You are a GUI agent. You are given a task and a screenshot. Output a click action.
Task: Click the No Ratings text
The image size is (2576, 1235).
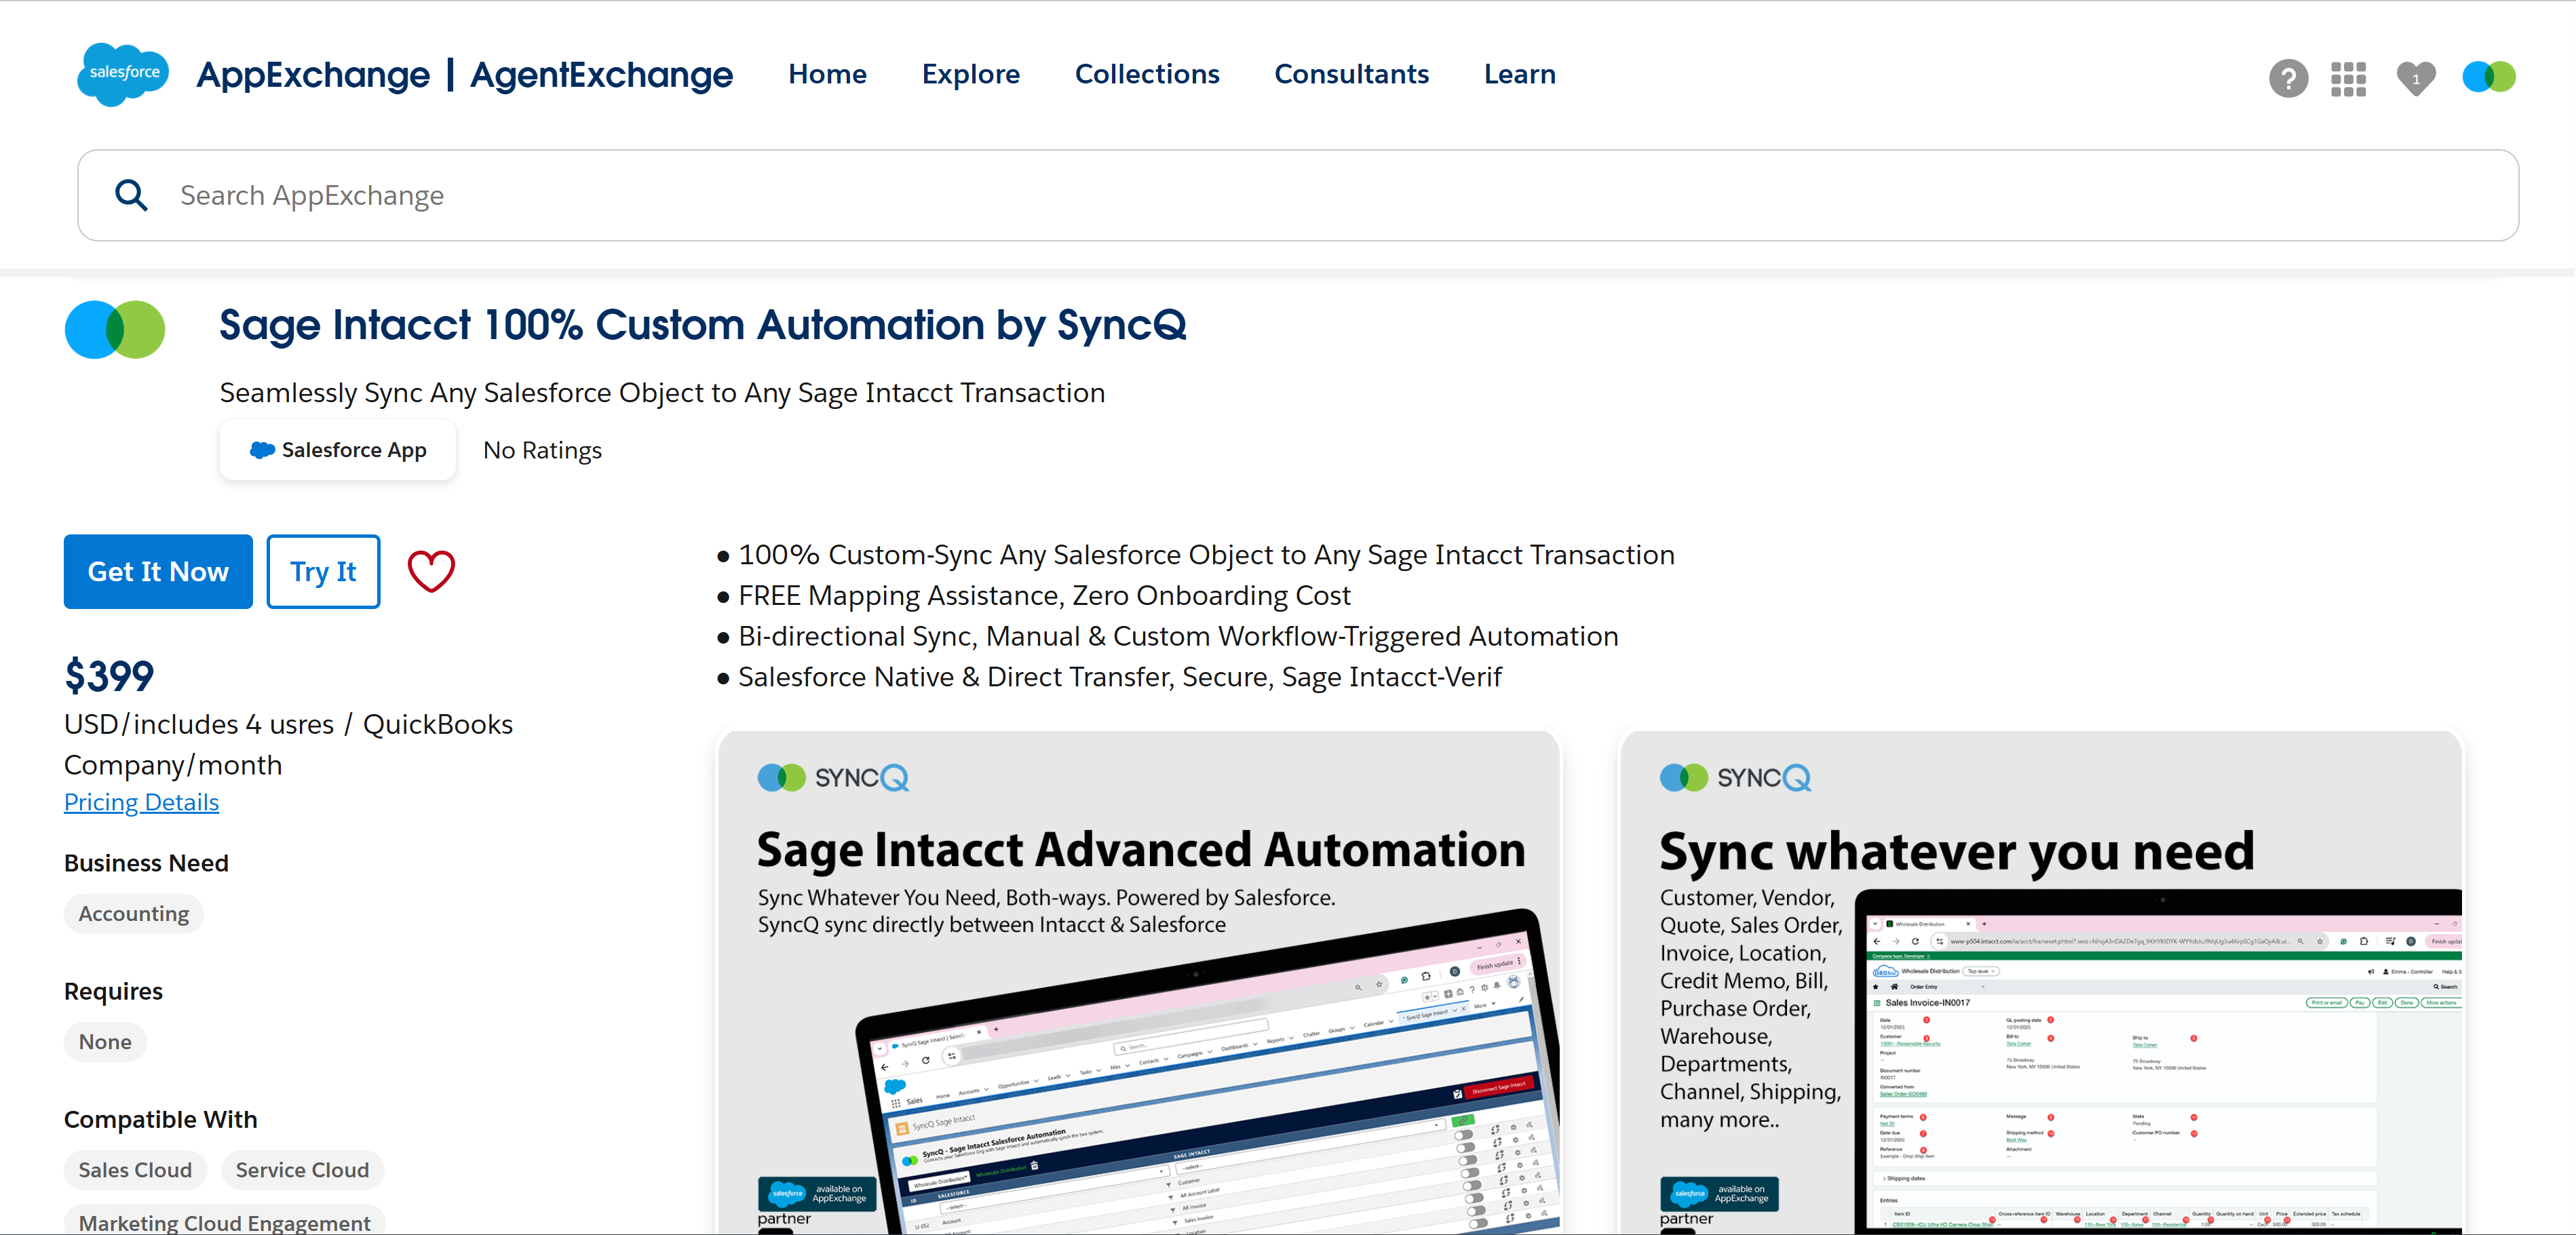[542, 450]
